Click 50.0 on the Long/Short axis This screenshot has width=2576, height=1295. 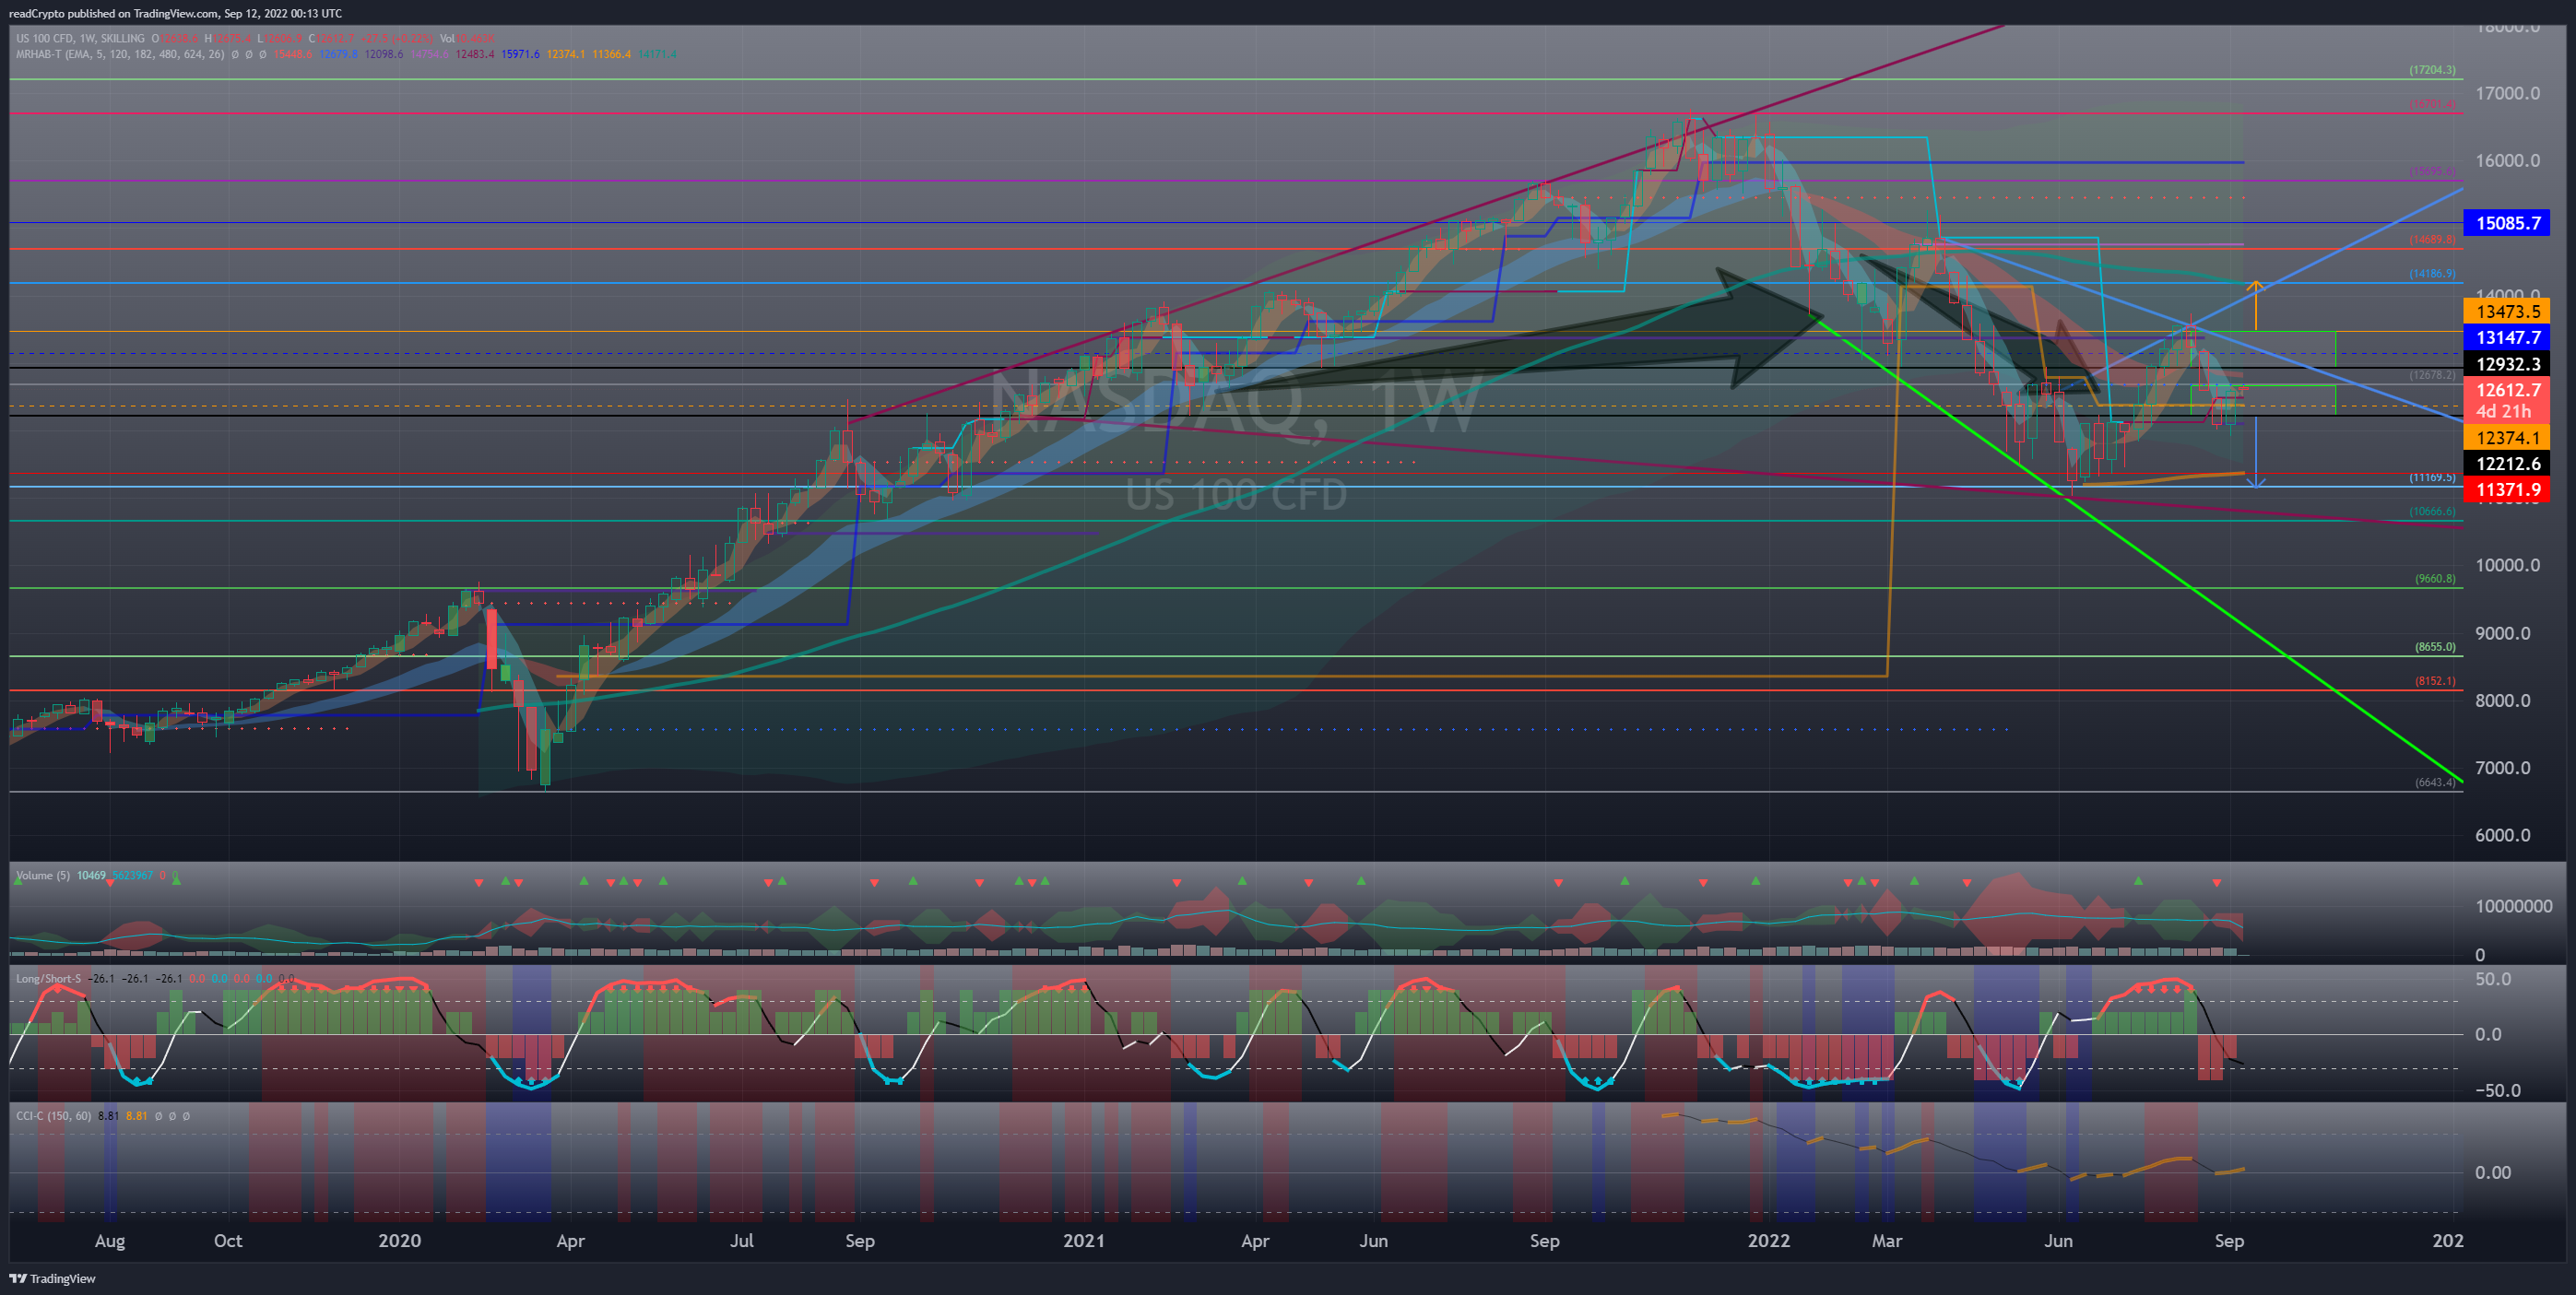point(2493,979)
